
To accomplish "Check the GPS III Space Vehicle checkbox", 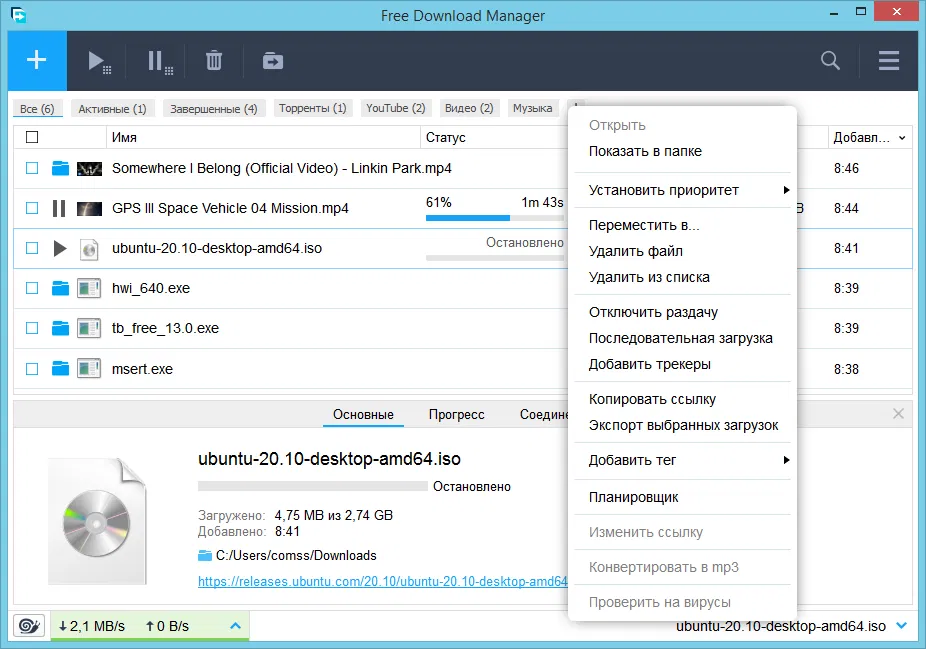I will point(32,208).
